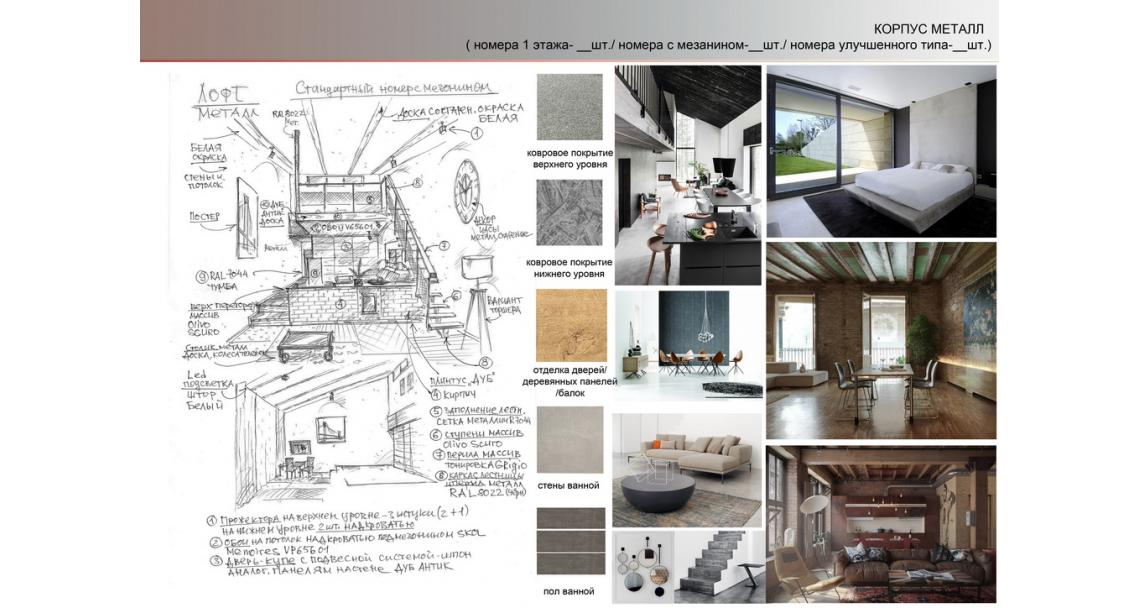The image size is (1140, 608).
Task: Pick the oak wood door finish swatch
Action: pos(571,325)
